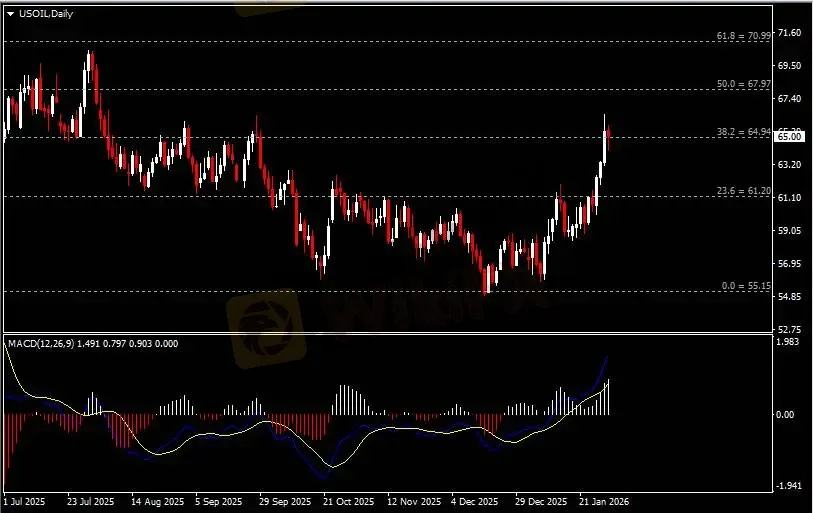The width and height of the screenshot is (813, 513).
Task: Select the 38.2 = 64.94 Fibonacci label
Action: click(x=744, y=132)
